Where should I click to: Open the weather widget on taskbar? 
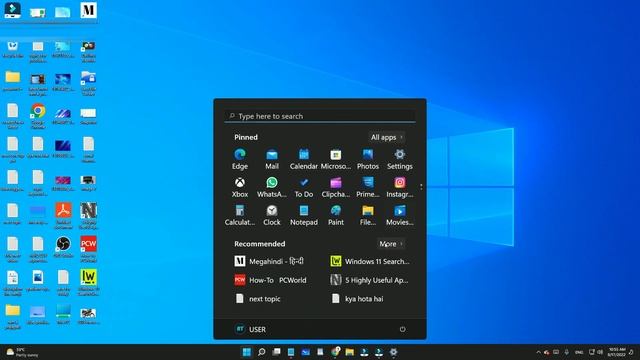click(22, 352)
